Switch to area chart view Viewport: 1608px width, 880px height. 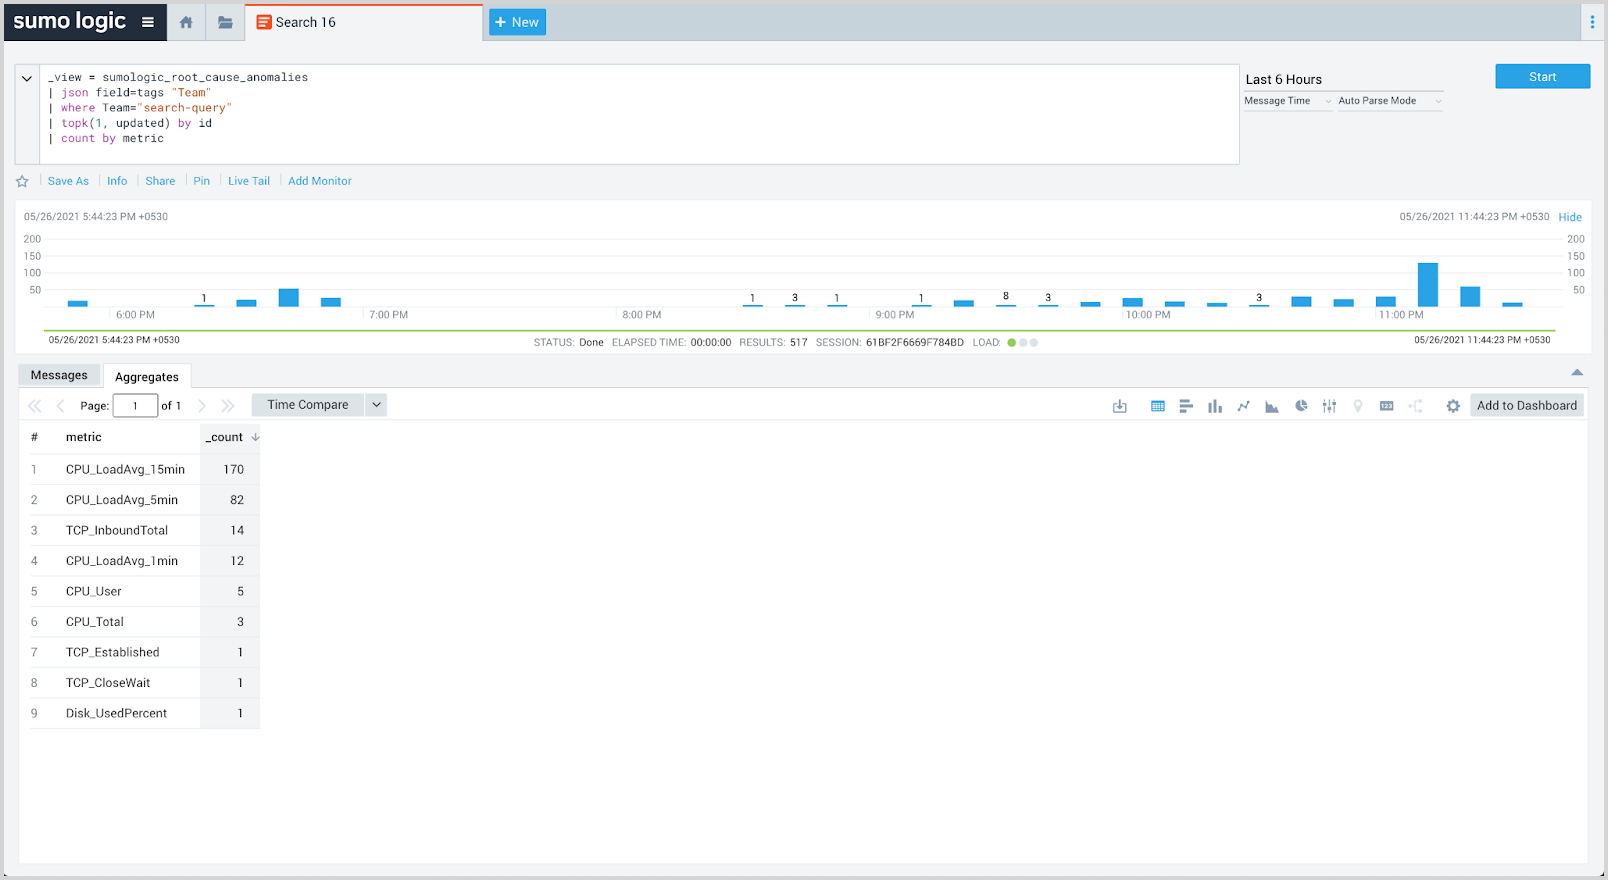1272,406
